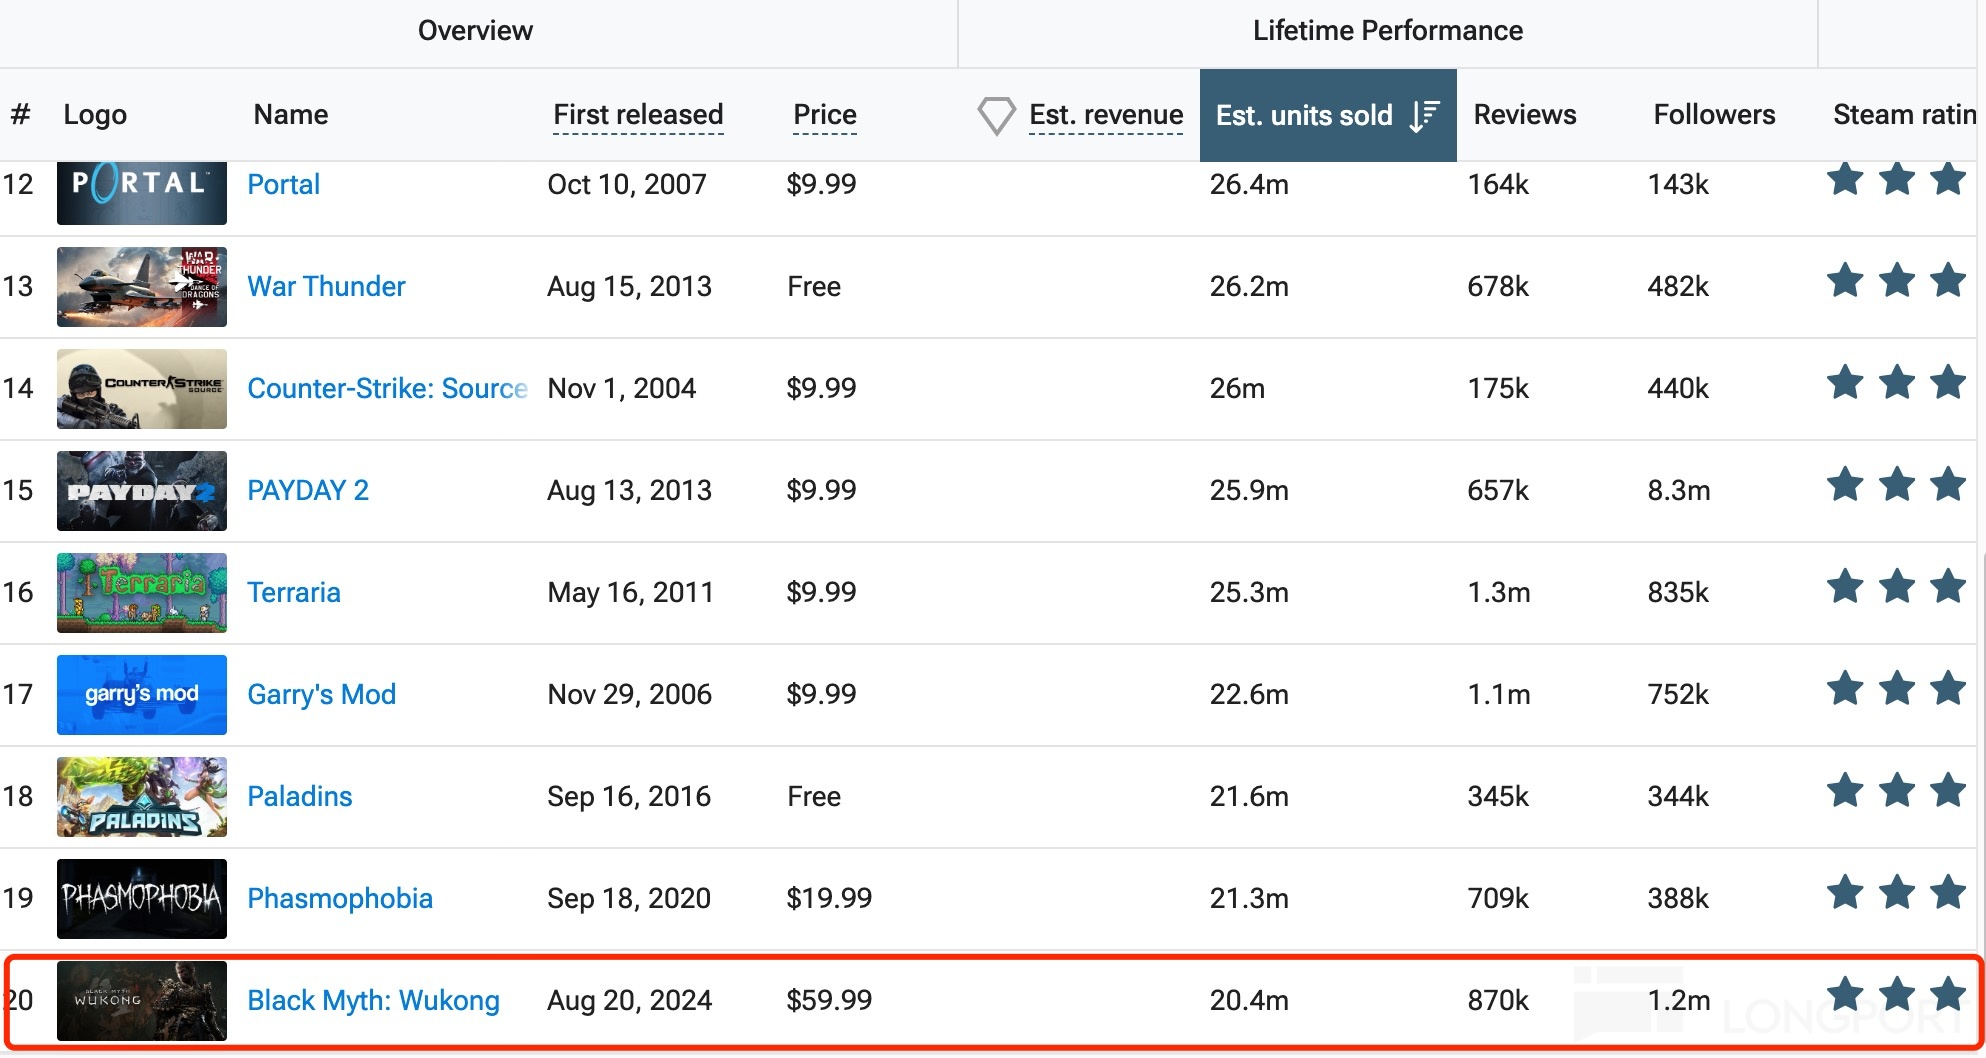Click the Name column header
Viewport: 1986px width, 1058px height.
click(x=290, y=115)
